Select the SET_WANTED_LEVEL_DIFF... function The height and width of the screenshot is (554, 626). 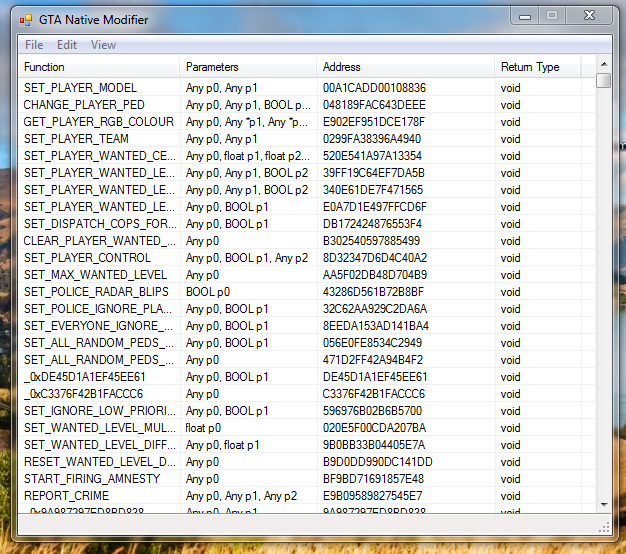[x=99, y=445]
